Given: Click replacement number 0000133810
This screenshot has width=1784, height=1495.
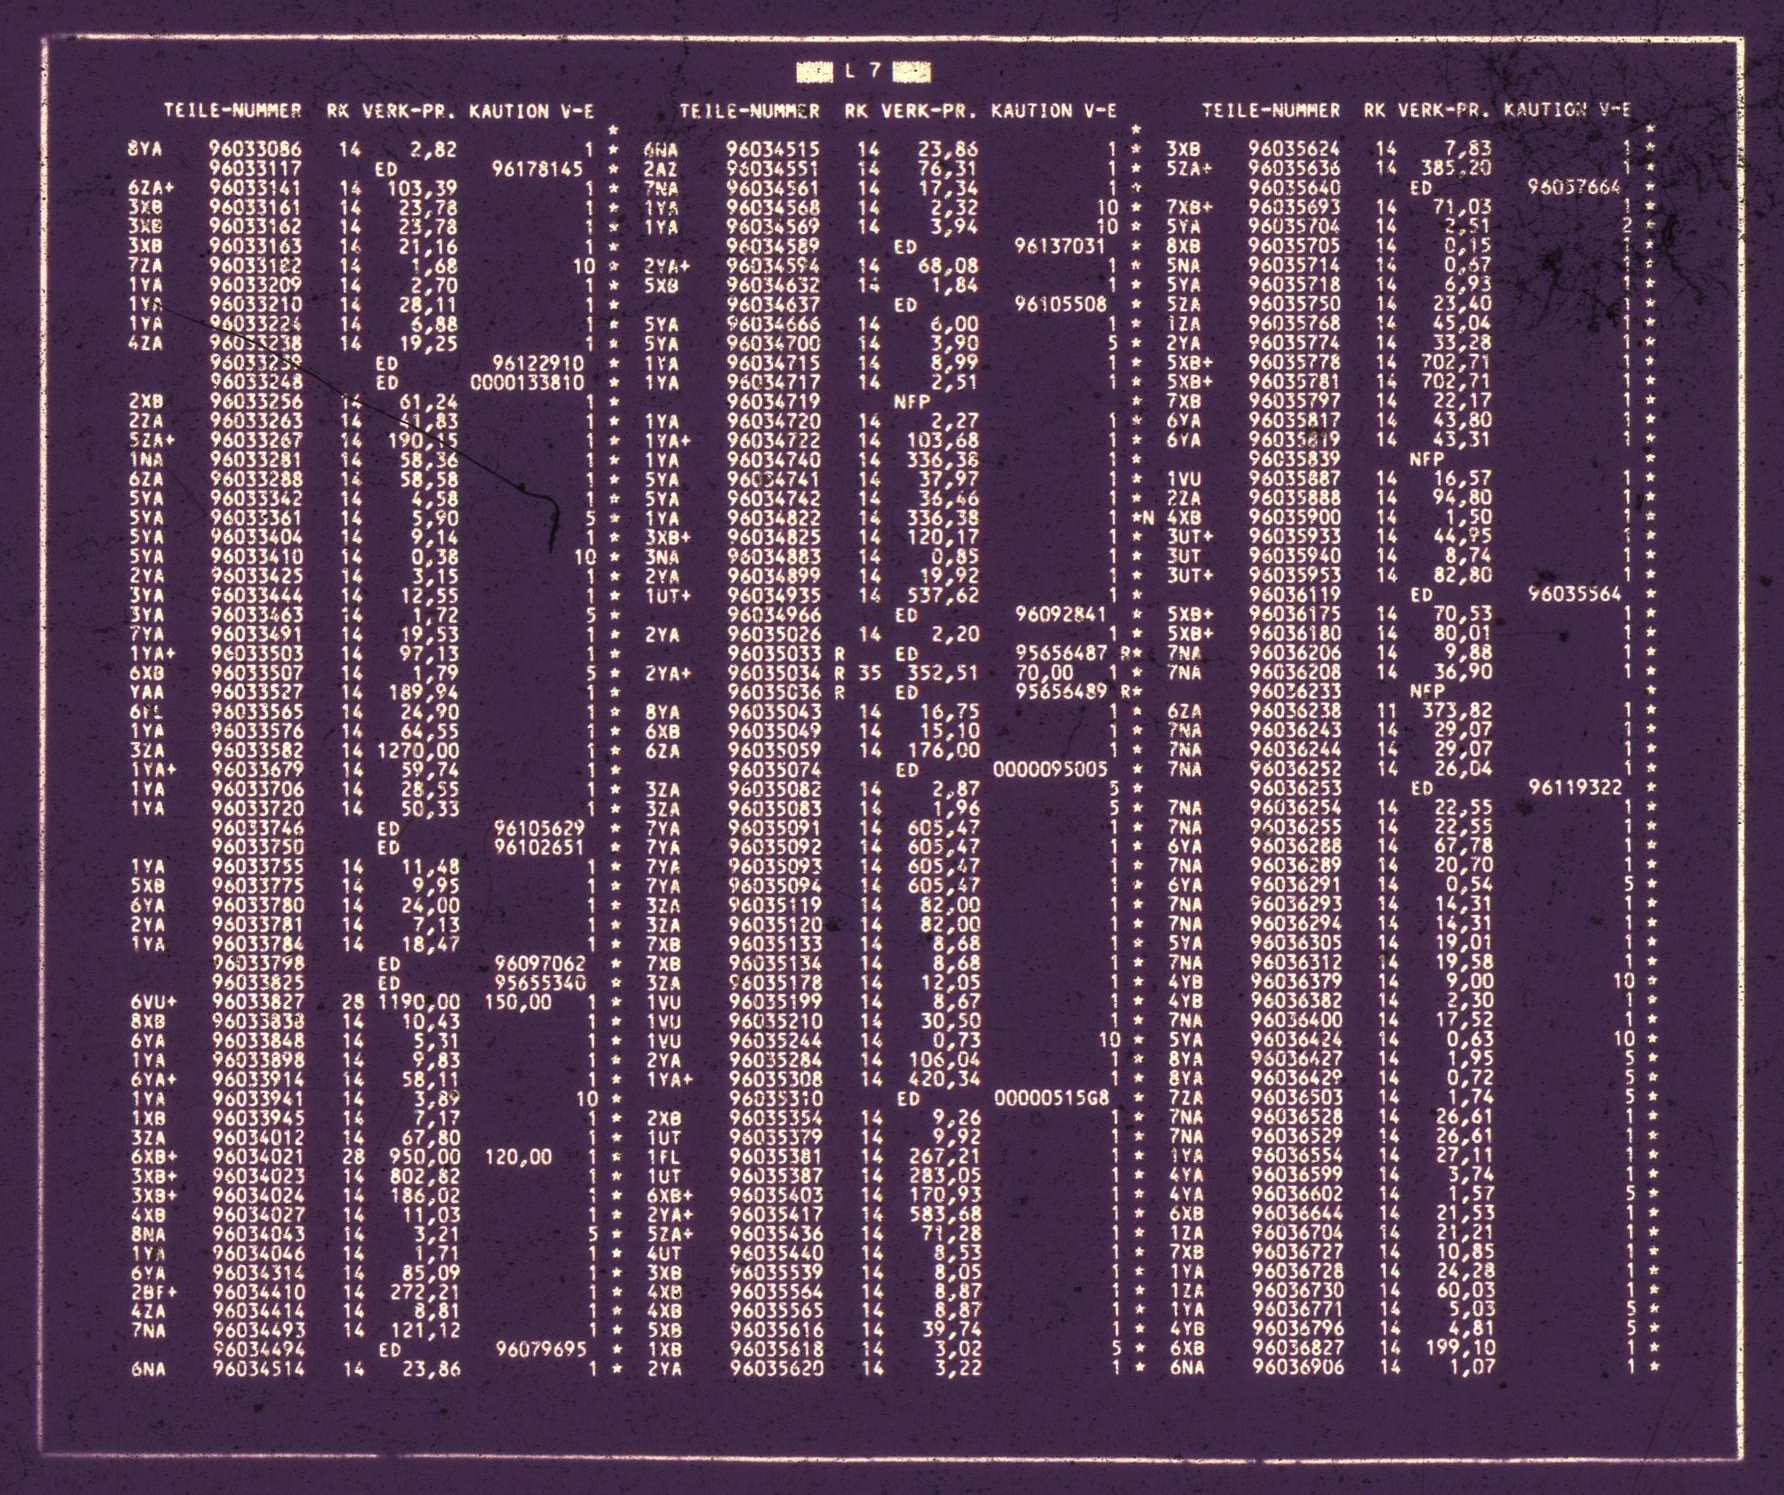Looking at the screenshot, I should click(x=528, y=382).
